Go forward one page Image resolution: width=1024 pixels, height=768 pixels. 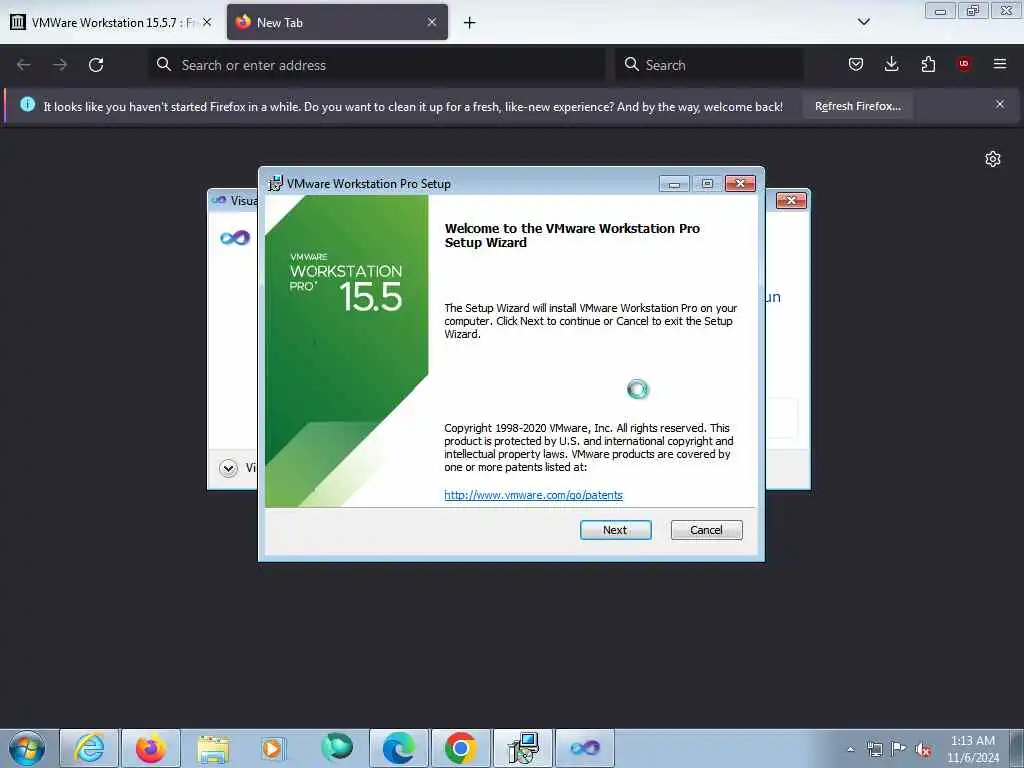tap(59, 65)
